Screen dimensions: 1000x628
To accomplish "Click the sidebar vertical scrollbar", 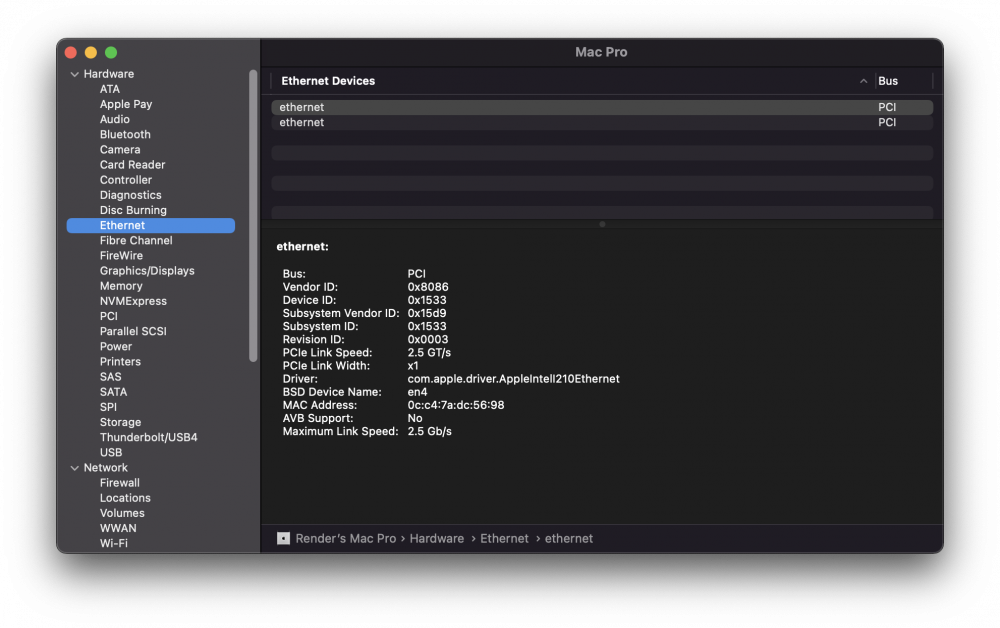I will [253, 215].
